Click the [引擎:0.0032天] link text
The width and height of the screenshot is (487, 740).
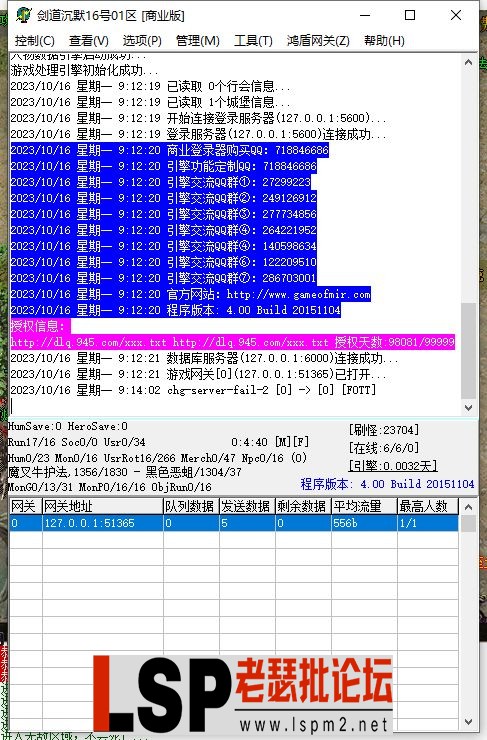[393, 466]
